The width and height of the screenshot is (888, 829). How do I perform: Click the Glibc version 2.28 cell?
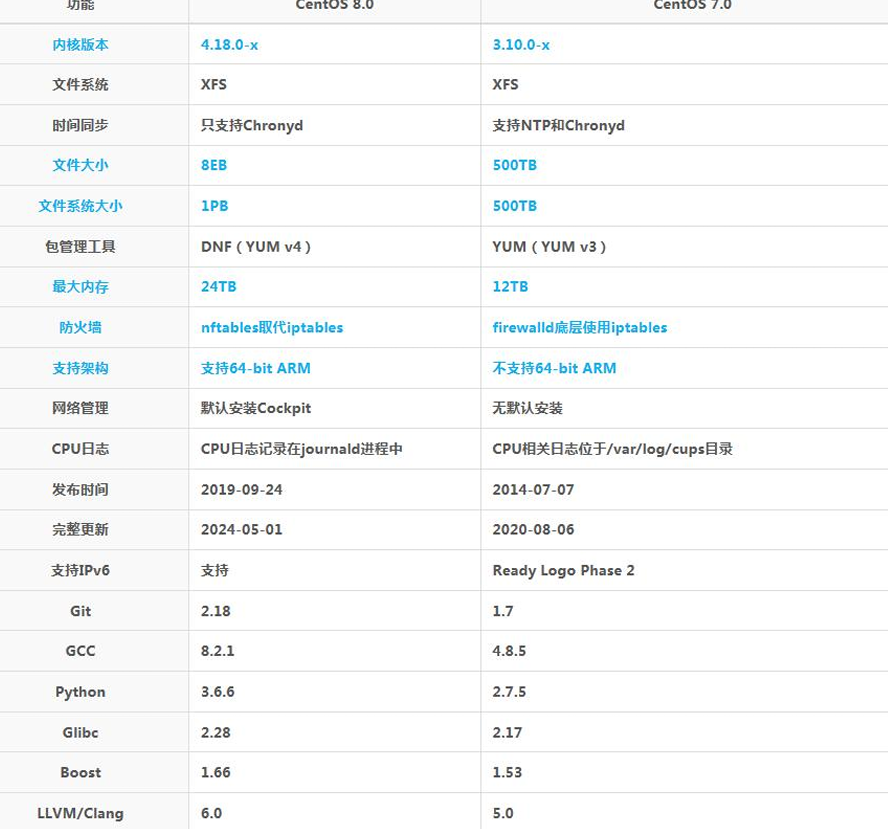216,732
